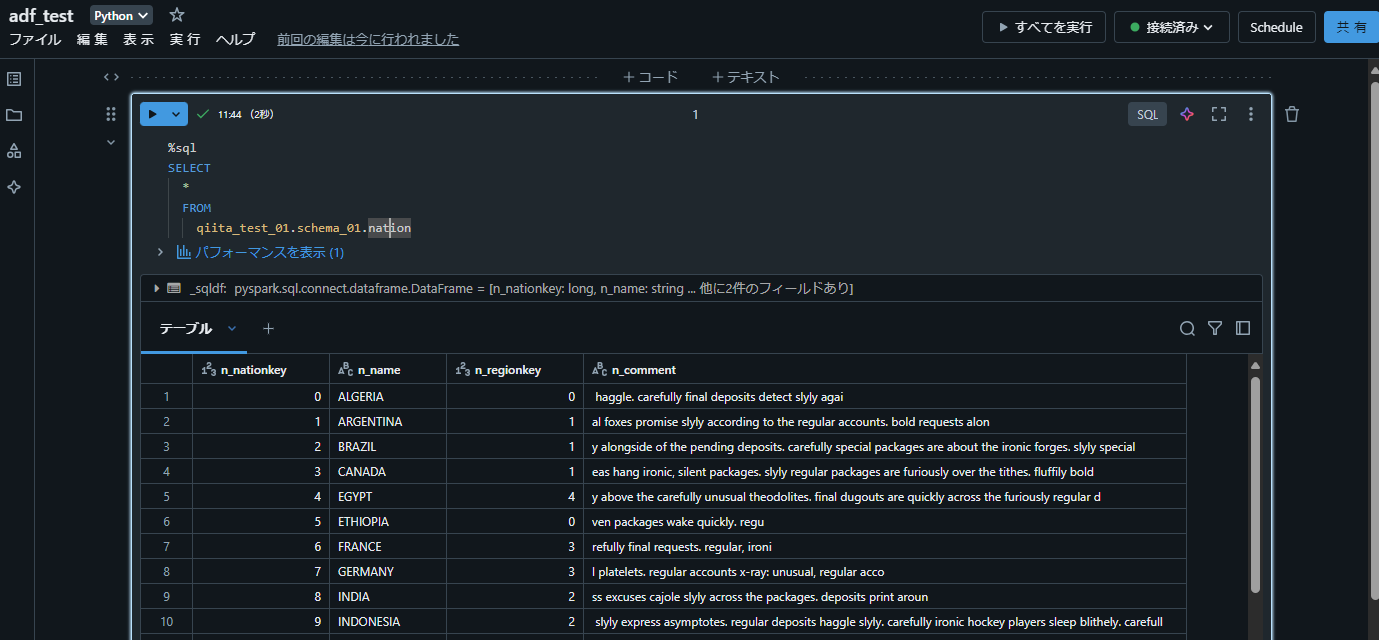Open the 実行 menu

coord(185,39)
